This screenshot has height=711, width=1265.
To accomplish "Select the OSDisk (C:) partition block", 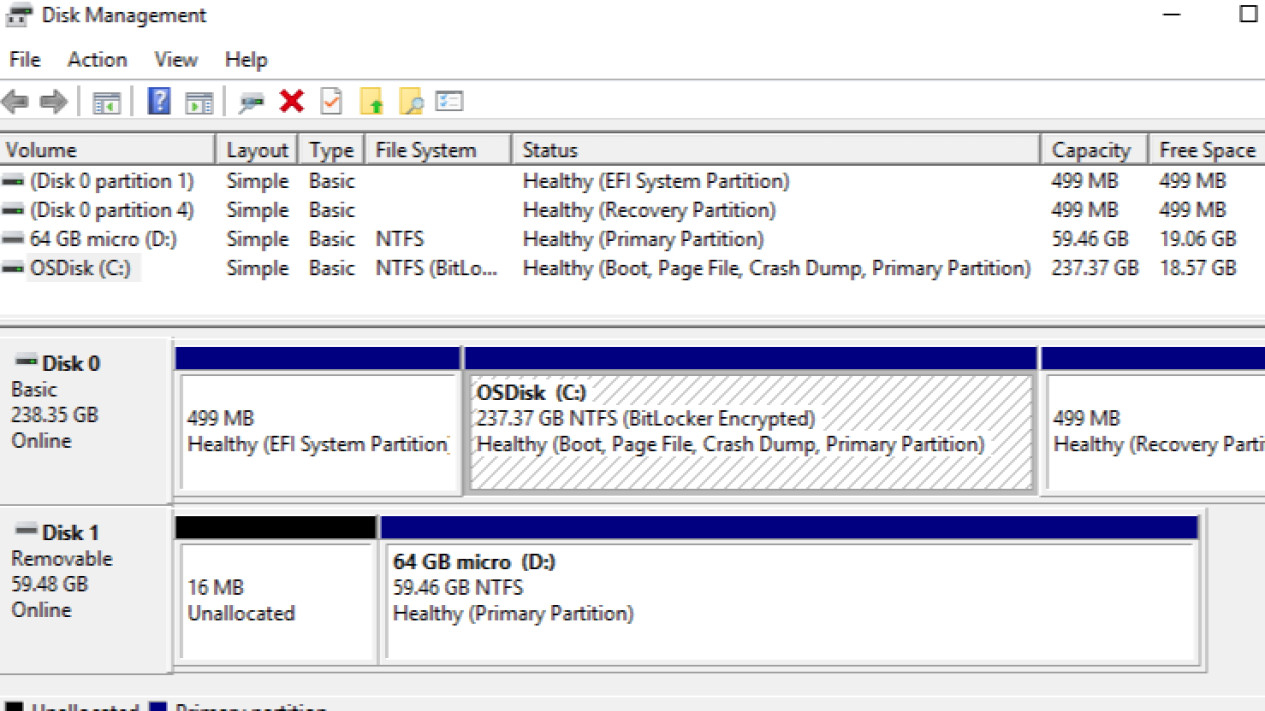I will pyautogui.click(x=751, y=431).
